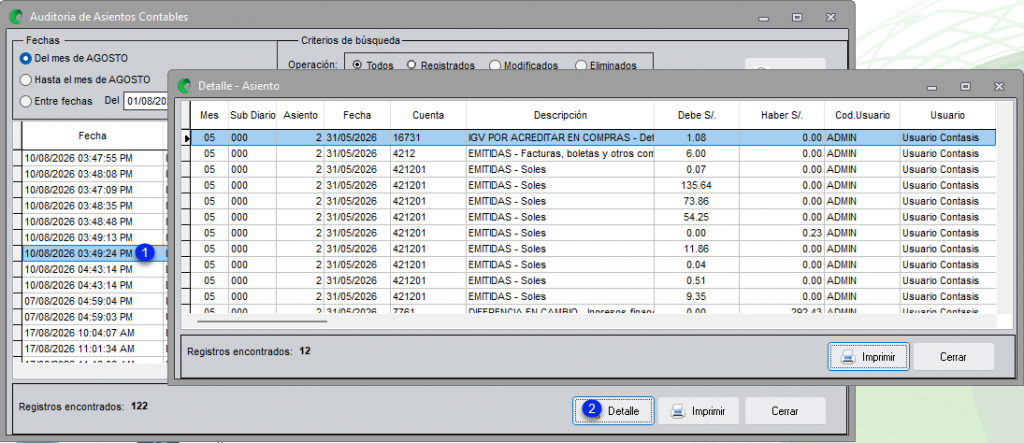Image resolution: width=1024 pixels, height=443 pixels.
Task: Select the row '10/08/2026 03:47:09 PM'
Action: pos(93,189)
